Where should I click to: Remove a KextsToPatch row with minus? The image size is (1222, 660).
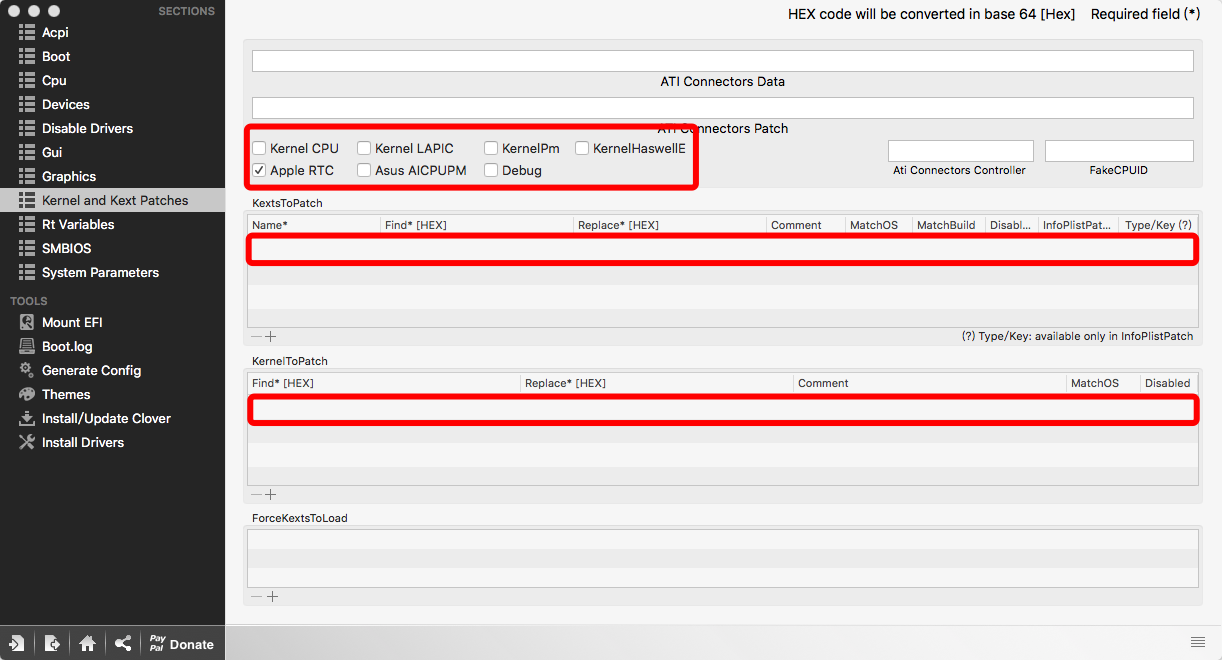click(257, 337)
